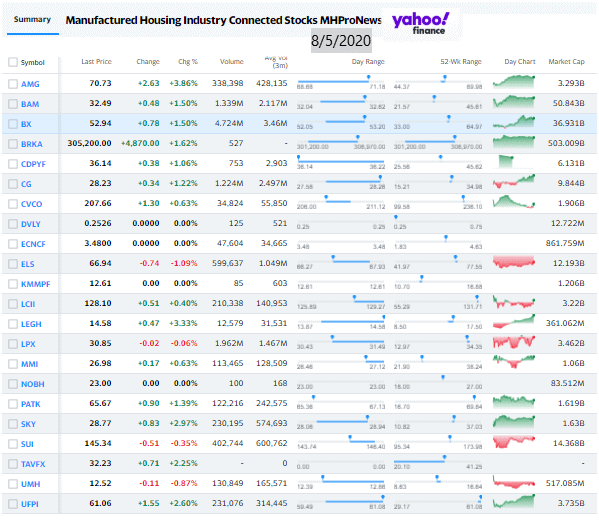
Task: Select MMI volume 113,465
Action: [x=228, y=363]
